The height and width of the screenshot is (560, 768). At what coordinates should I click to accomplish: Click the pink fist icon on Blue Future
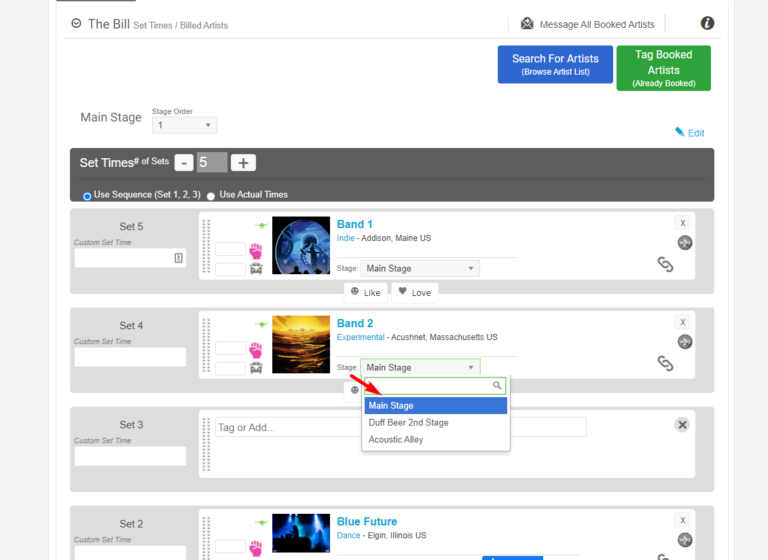[x=256, y=548]
